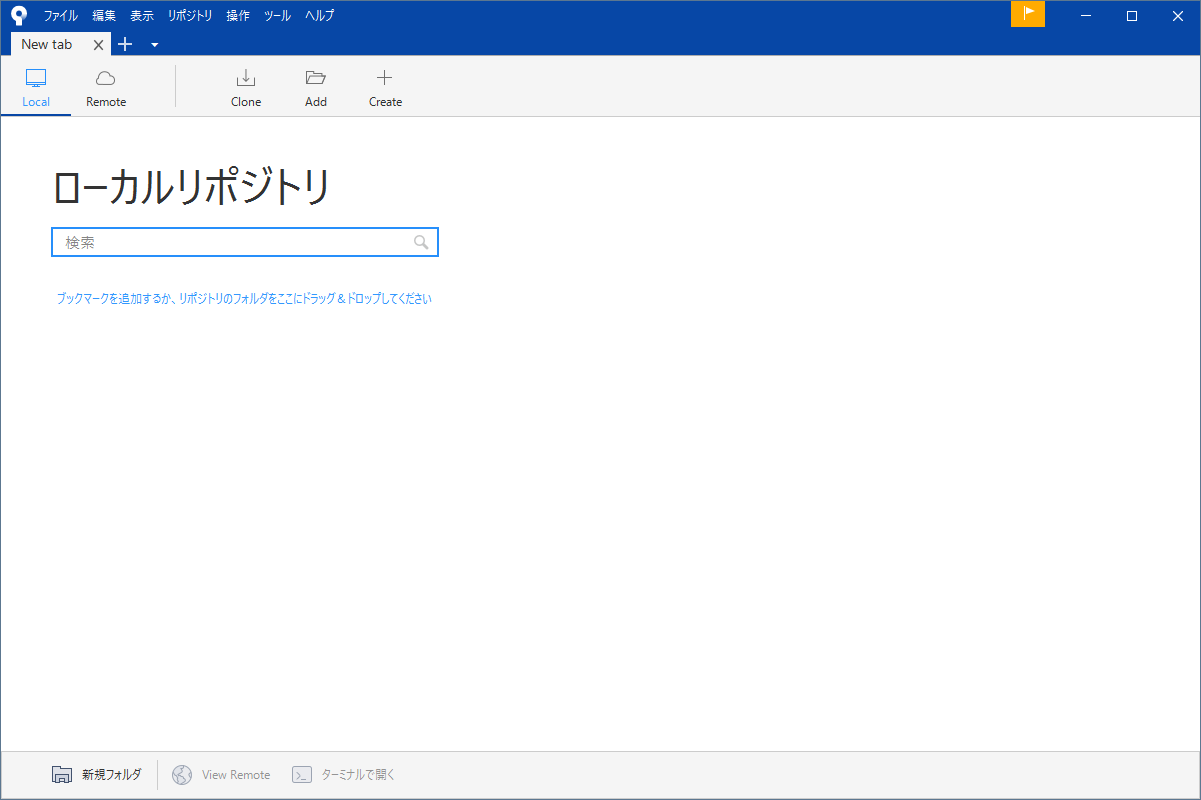Click the Add folder icon
The image size is (1201, 800).
316,78
